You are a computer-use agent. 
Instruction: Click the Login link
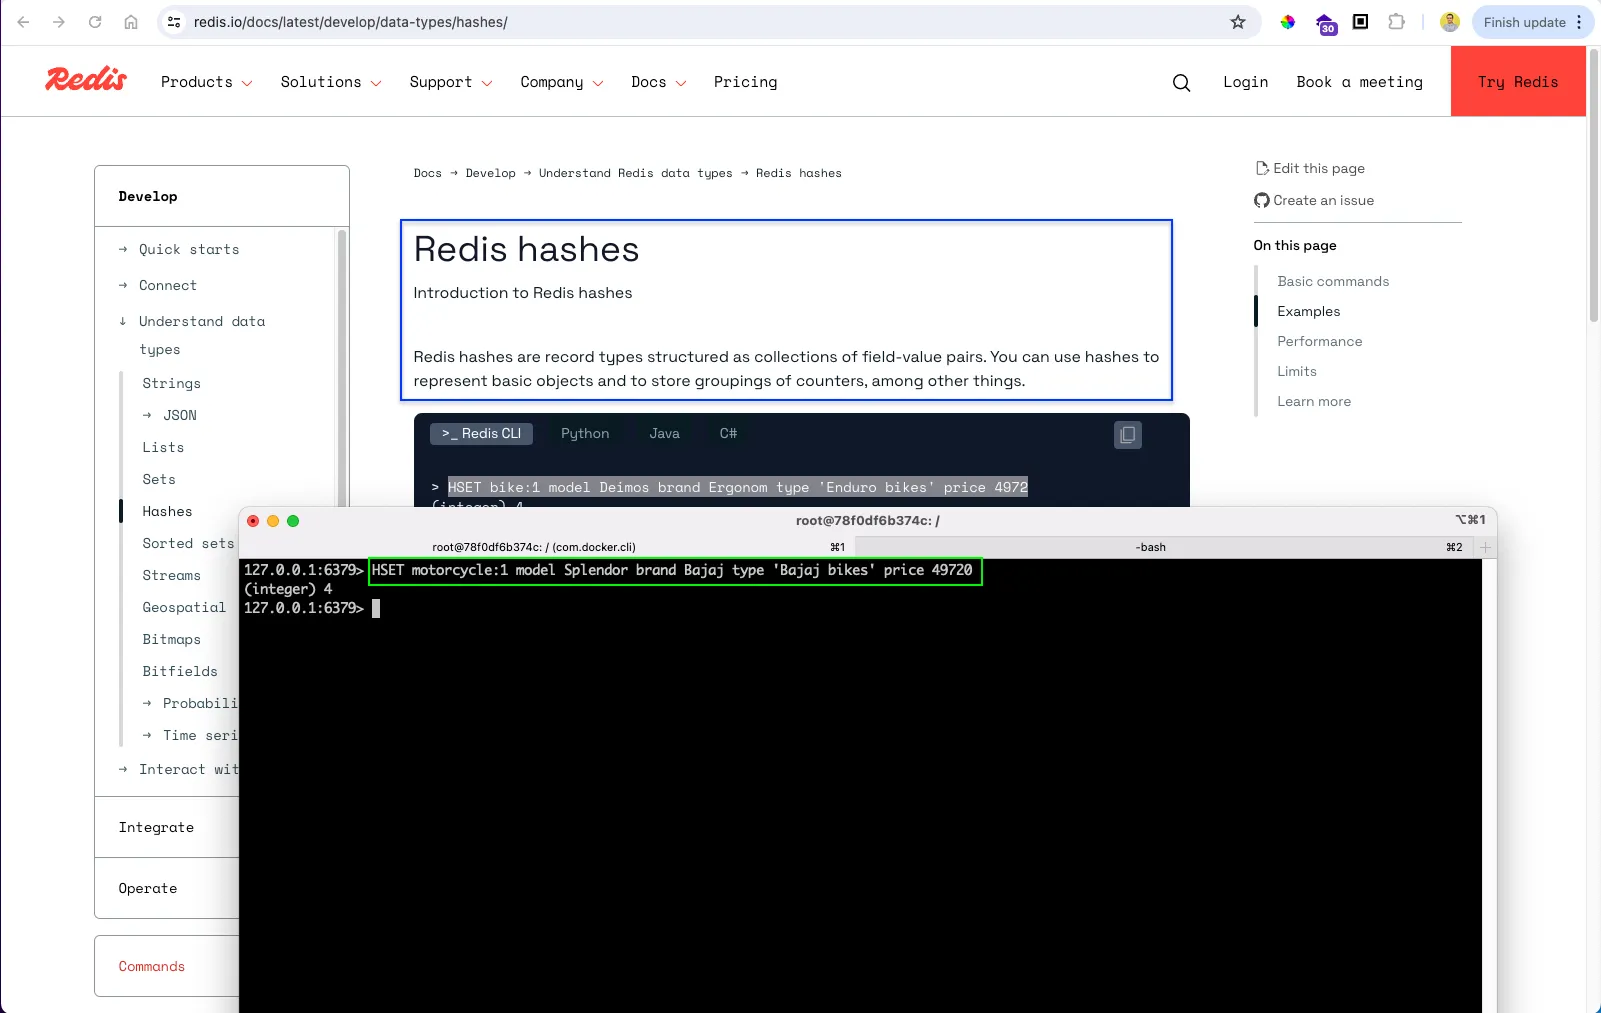click(x=1245, y=82)
